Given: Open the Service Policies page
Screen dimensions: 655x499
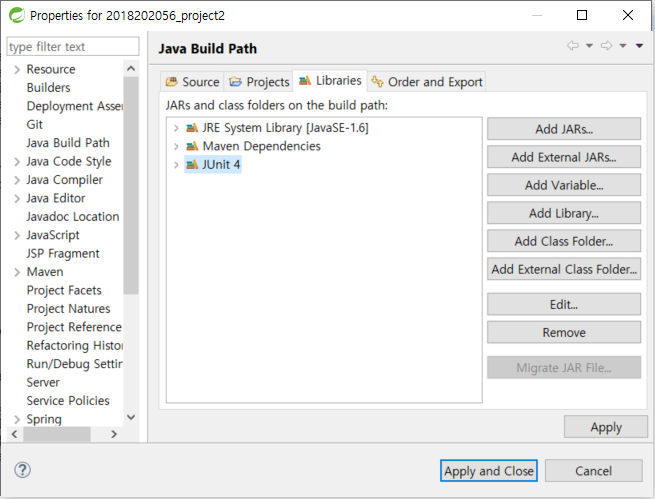Looking at the screenshot, I should 68,400.
